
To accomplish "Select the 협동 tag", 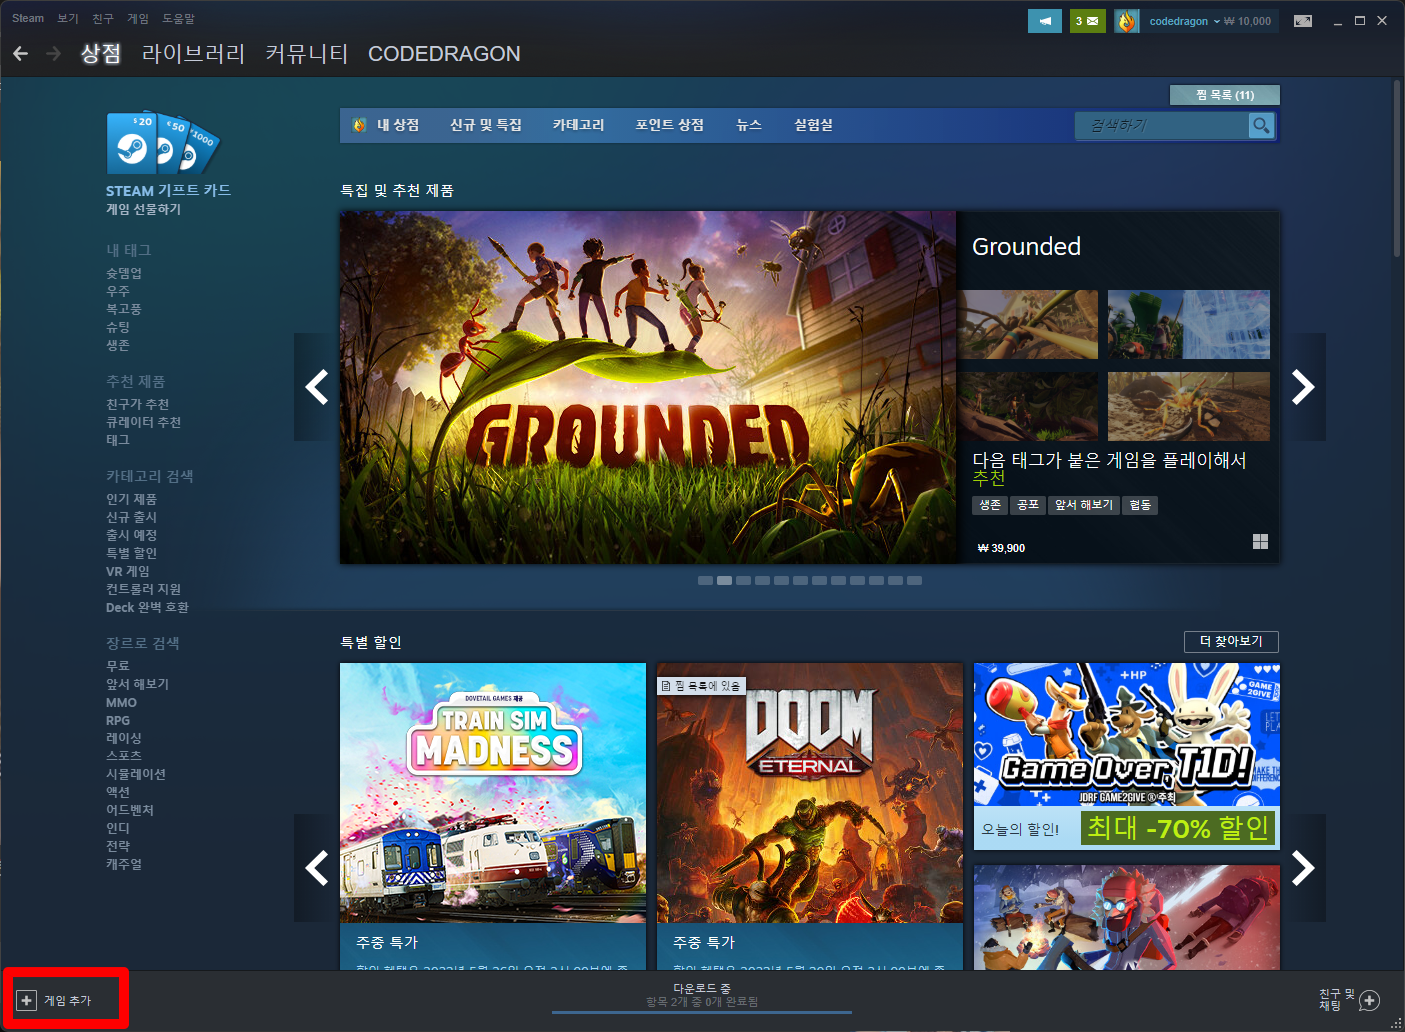I will click(x=1140, y=505).
